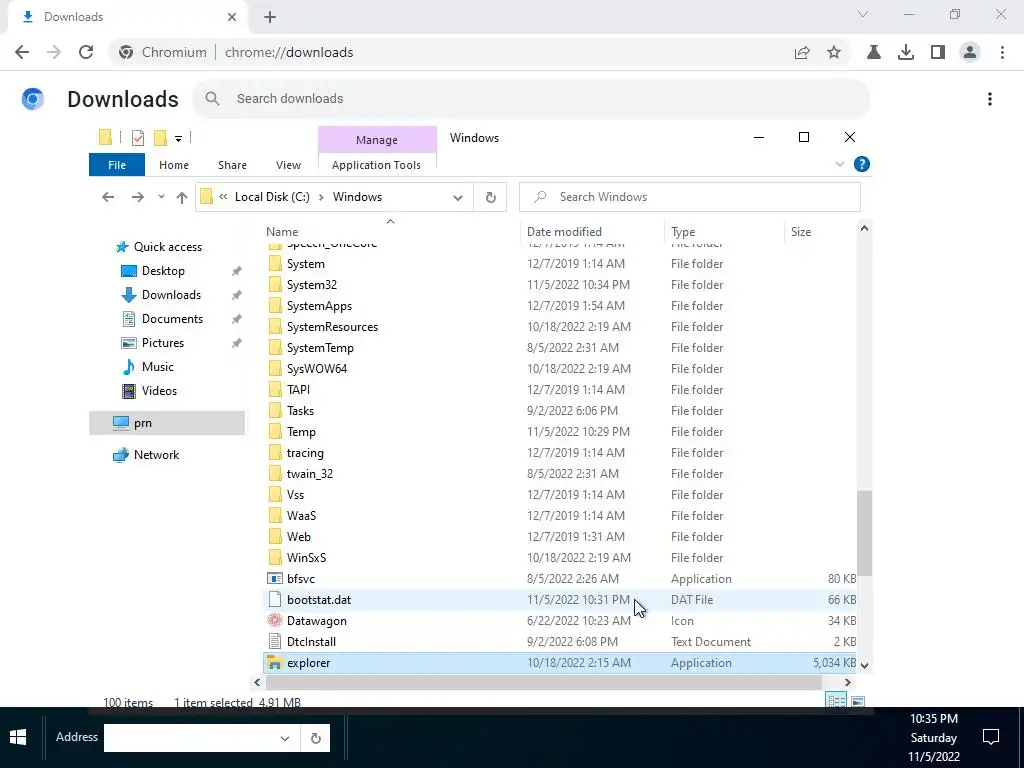This screenshot has width=1024, height=768.
Task: Open the Chromium downloads tray icon
Action: [906, 52]
